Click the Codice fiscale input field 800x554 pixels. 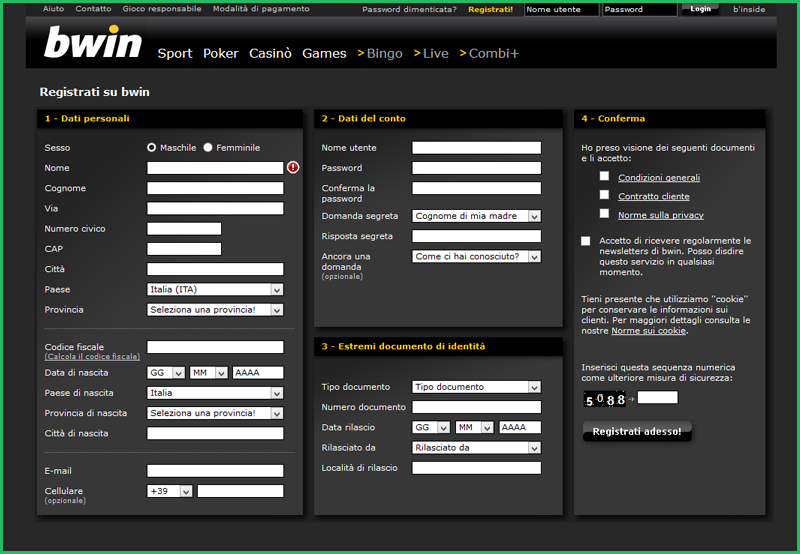[x=215, y=347]
